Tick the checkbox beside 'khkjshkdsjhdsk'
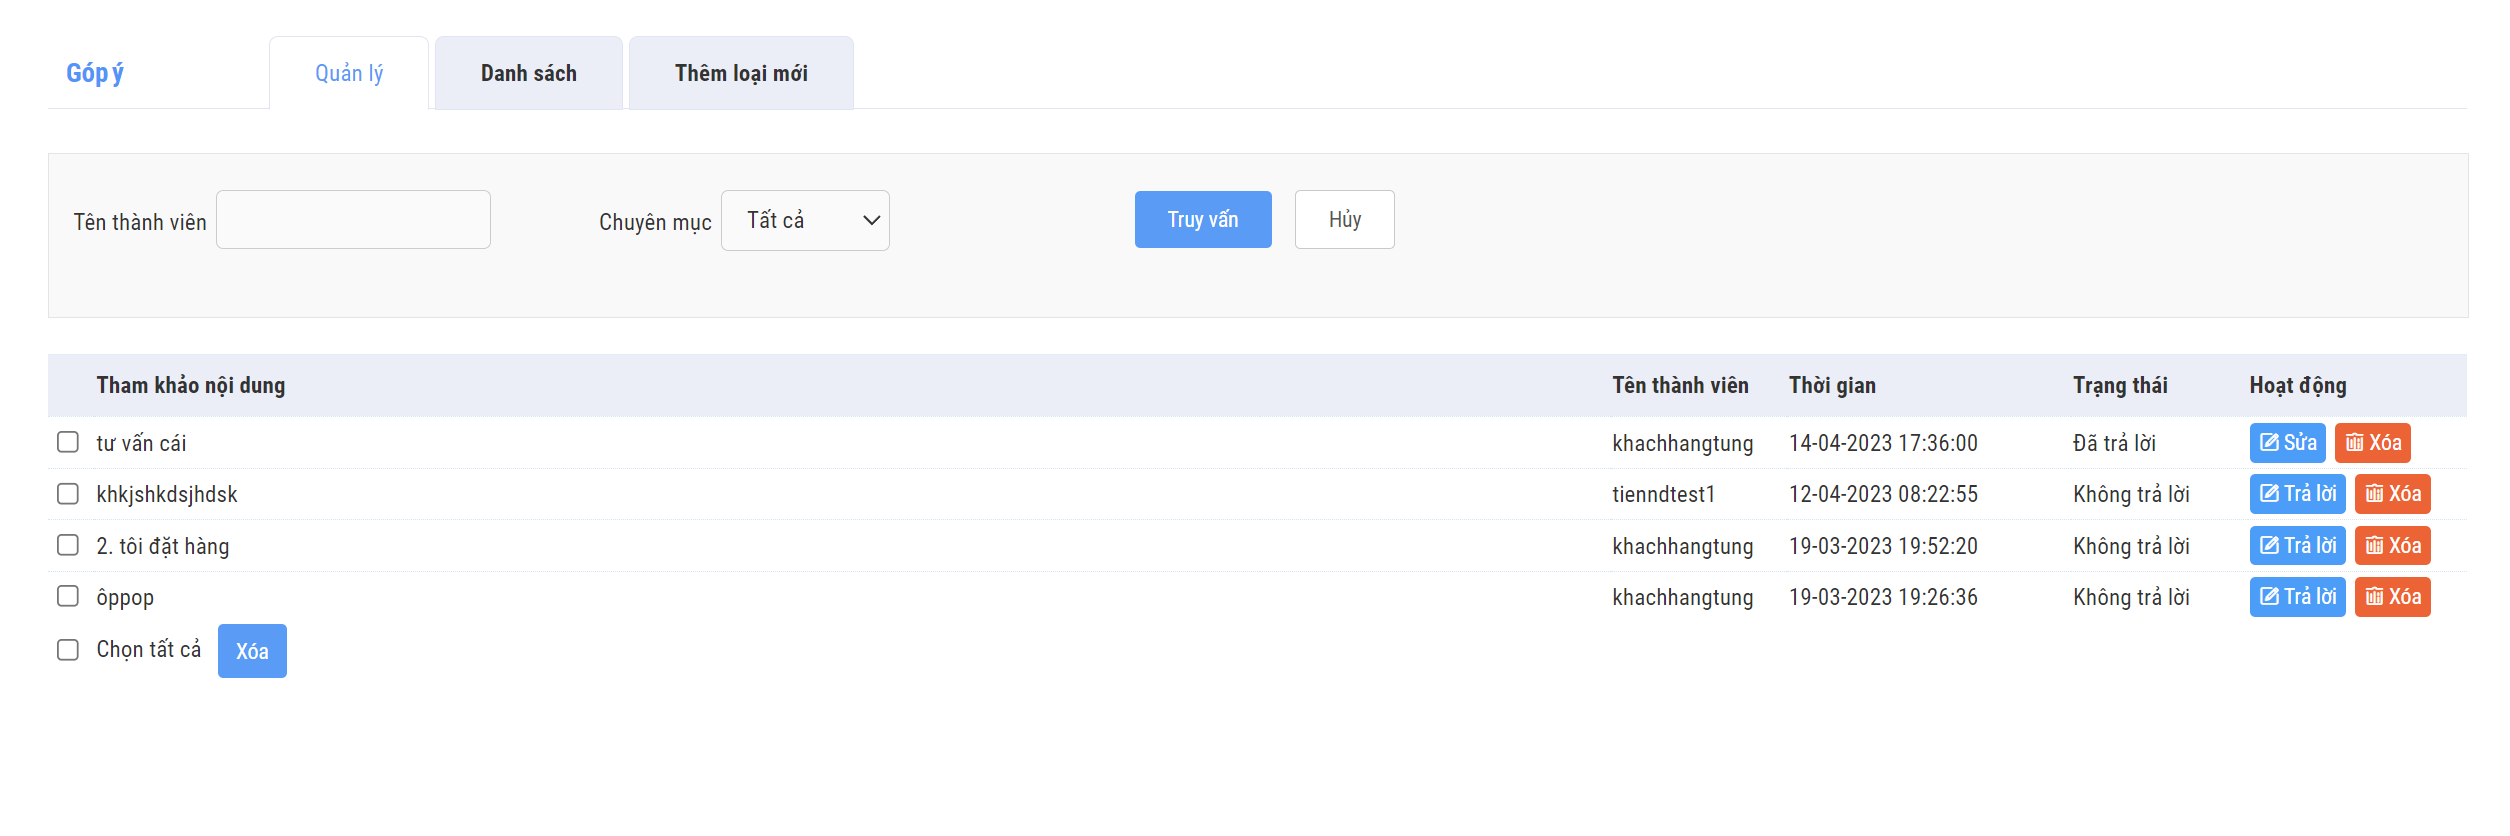The width and height of the screenshot is (2510, 836). 68,494
